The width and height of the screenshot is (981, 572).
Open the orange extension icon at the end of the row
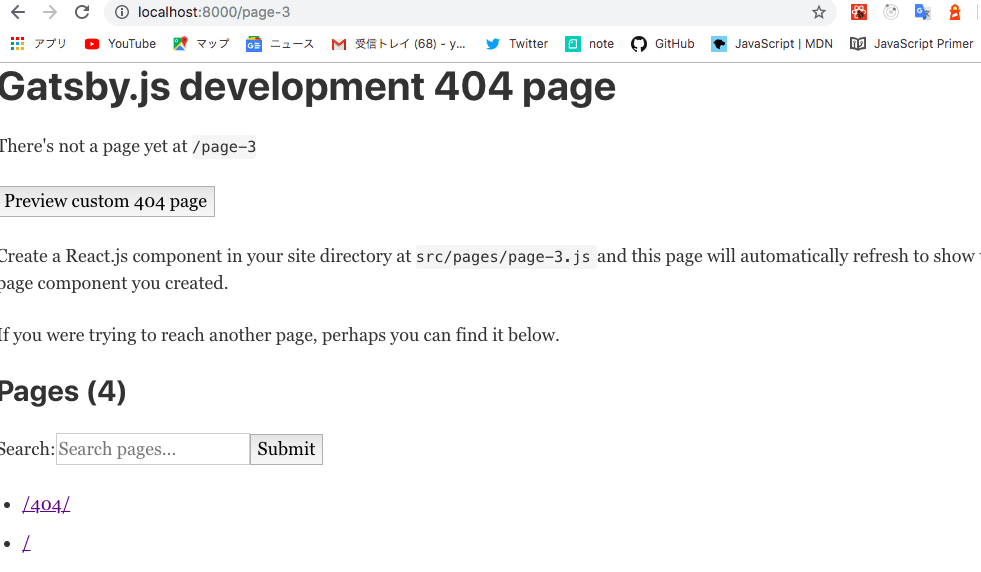click(x=955, y=12)
